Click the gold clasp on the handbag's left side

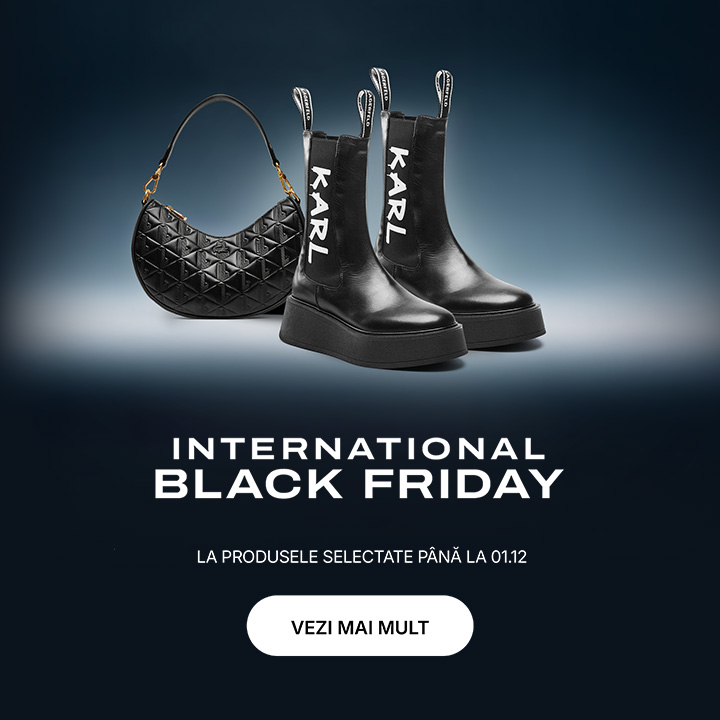153,184
